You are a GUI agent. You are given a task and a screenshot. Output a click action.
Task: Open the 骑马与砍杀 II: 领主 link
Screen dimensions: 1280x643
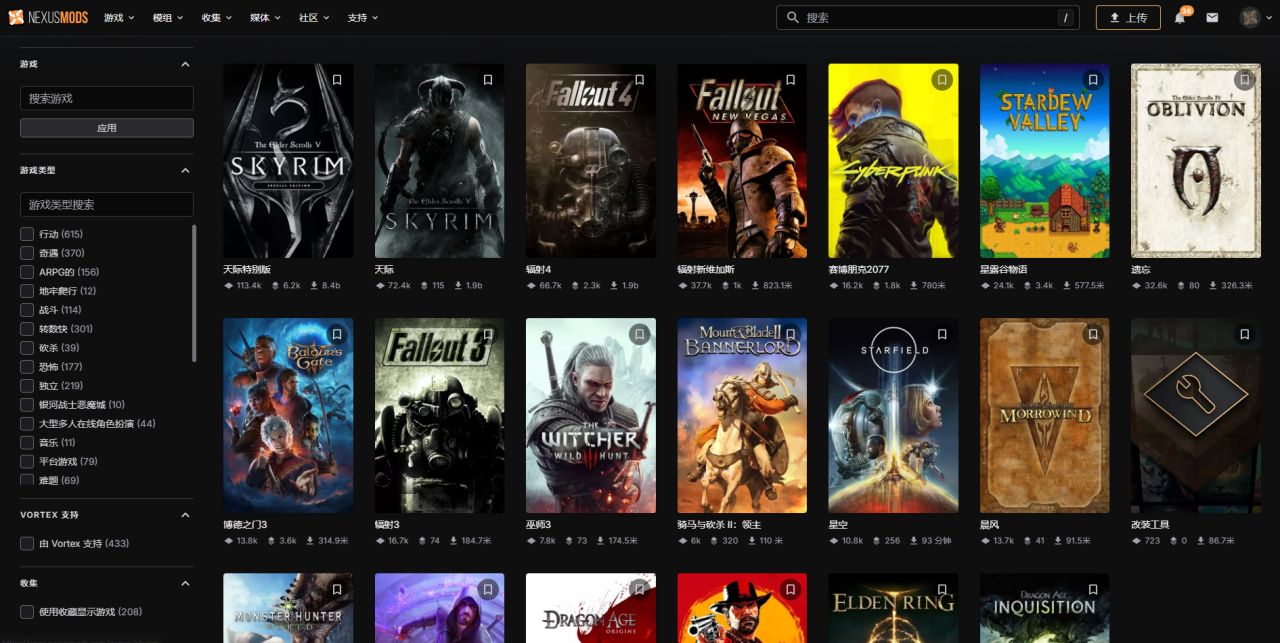click(x=719, y=524)
